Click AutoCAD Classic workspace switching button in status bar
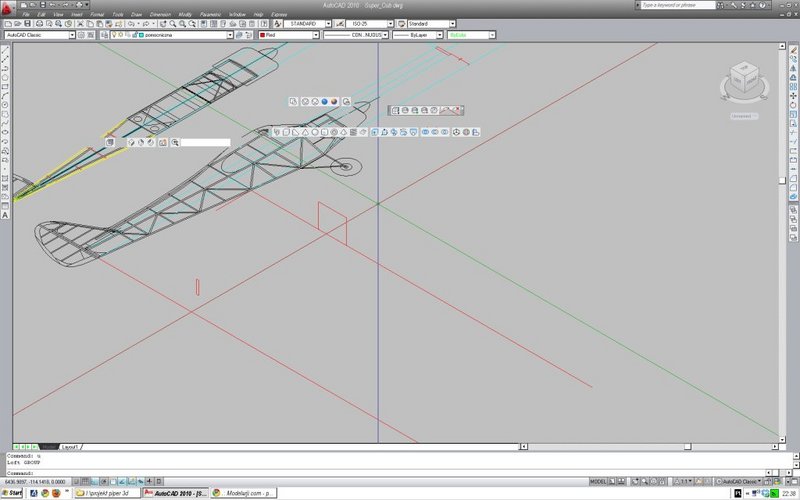This screenshot has height=500, width=800. pyautogui.click(x=737, y=481)
